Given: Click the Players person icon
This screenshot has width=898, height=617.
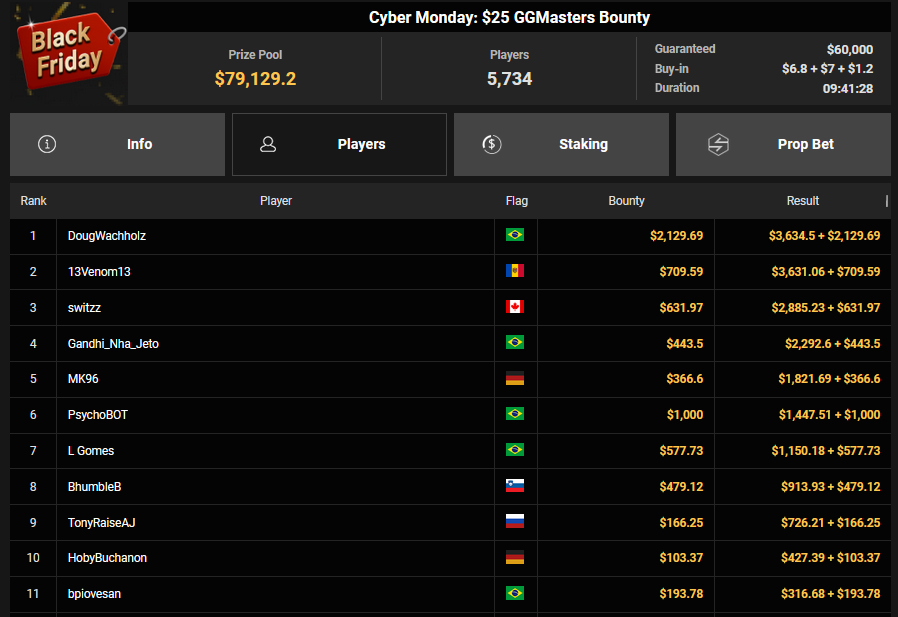Looking at the screenshot, I should 268,144.
